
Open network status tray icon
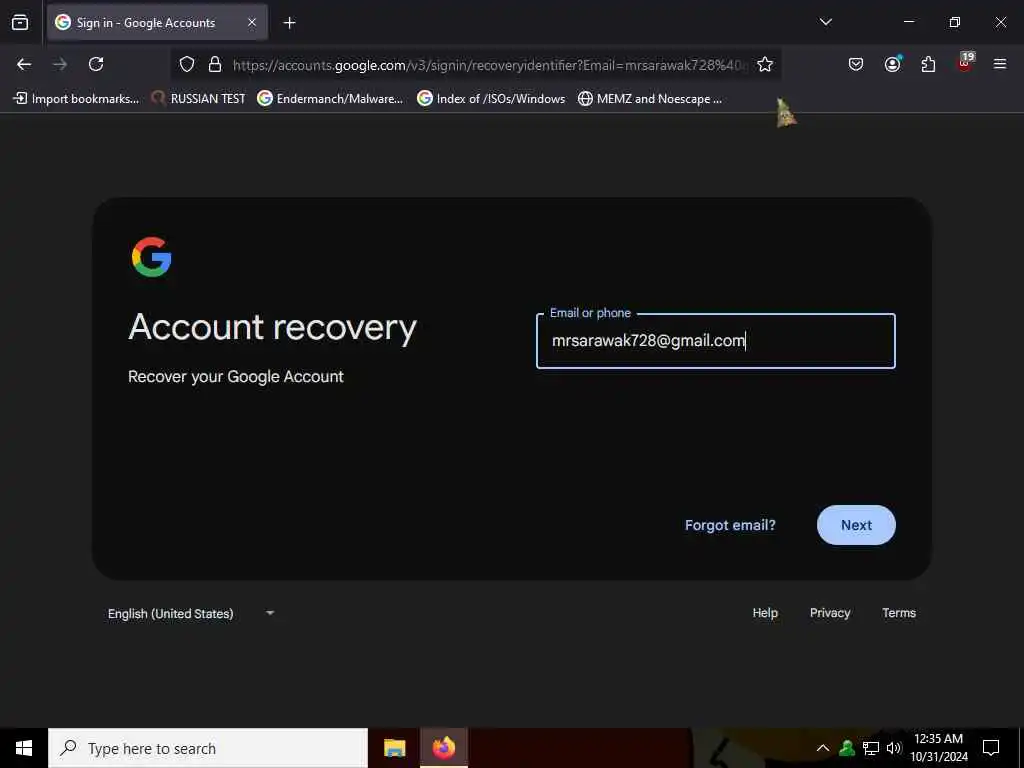click(x=871, y=748)
